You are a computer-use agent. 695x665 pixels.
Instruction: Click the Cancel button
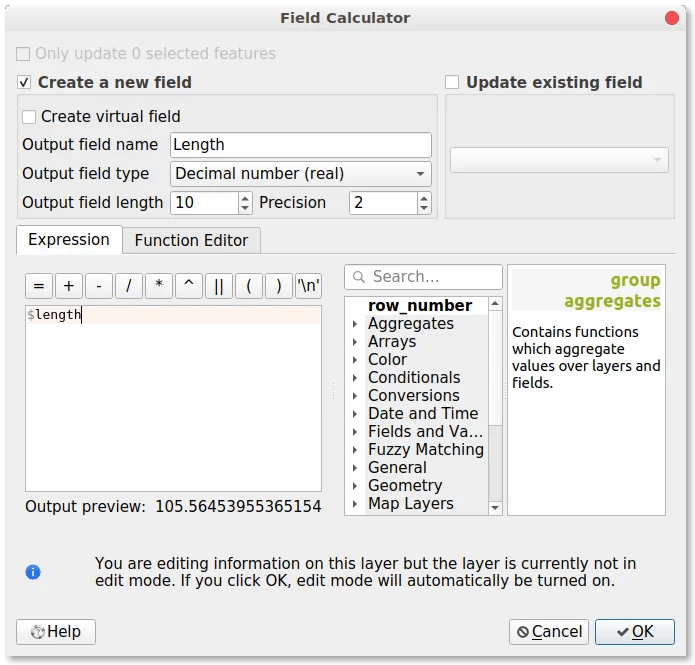pos(549,631)
